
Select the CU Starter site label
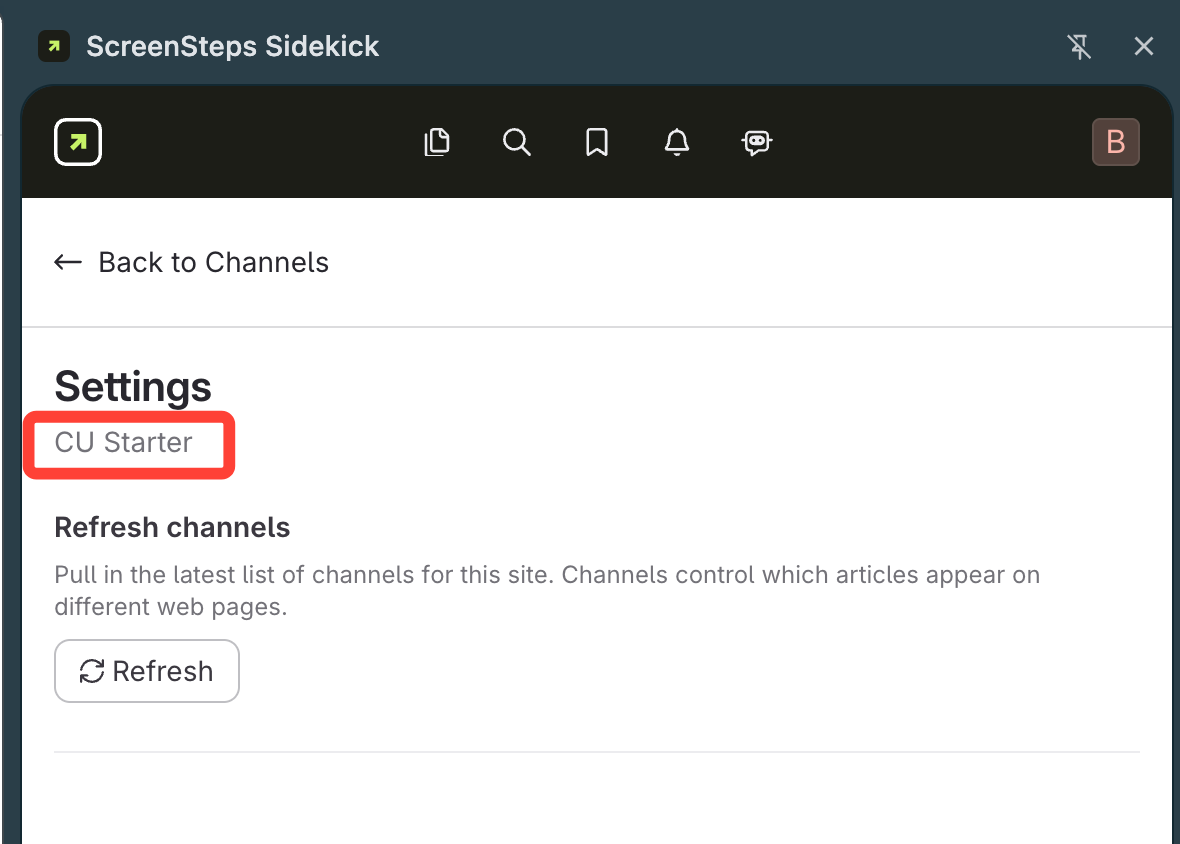click(124, 442)
